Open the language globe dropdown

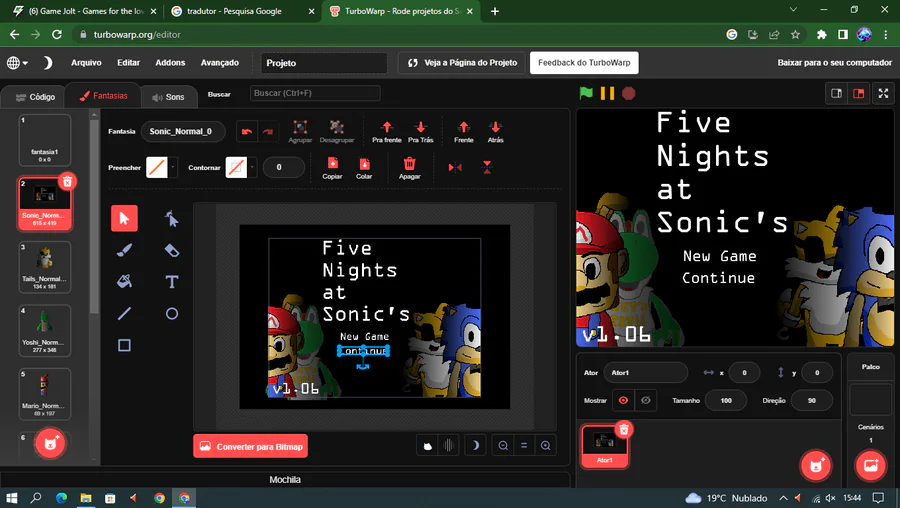(17, 63)
